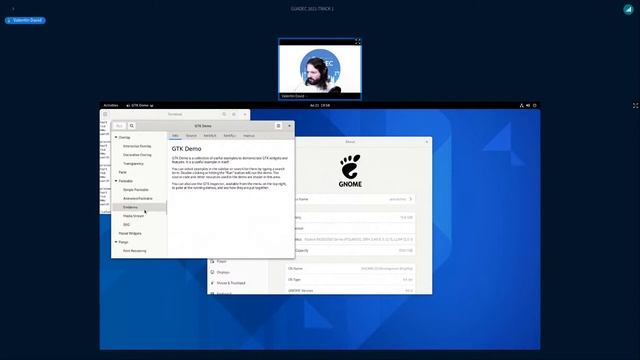This screenshot has width=640, height=360.
Task: Open the Terminal window menu icon
Action: tap(234, 114)
